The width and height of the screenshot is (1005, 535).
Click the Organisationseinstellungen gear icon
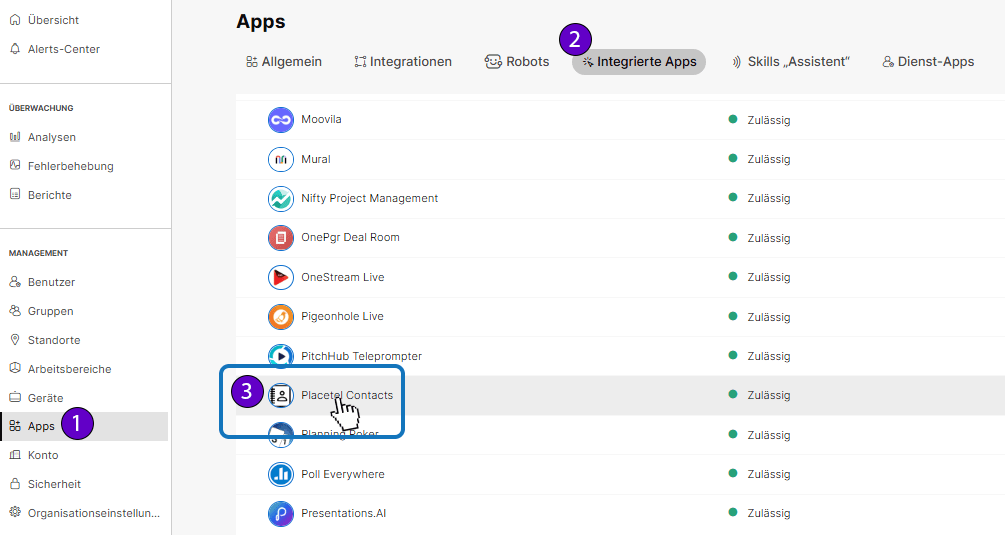point(15,513)
